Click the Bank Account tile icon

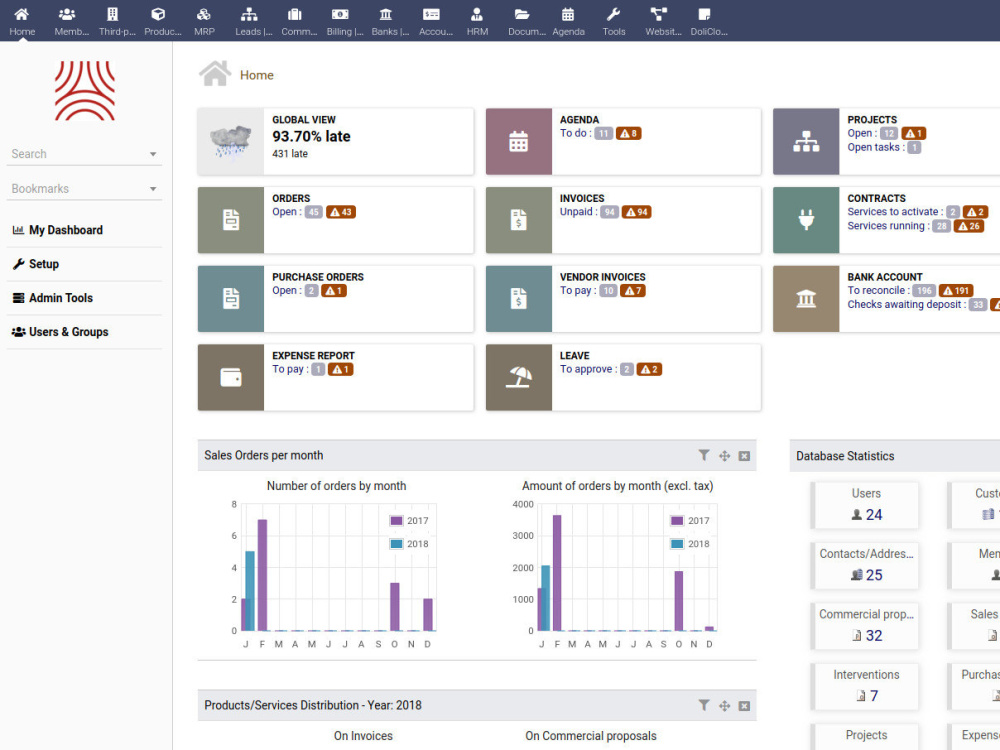[x=806, y=298]
